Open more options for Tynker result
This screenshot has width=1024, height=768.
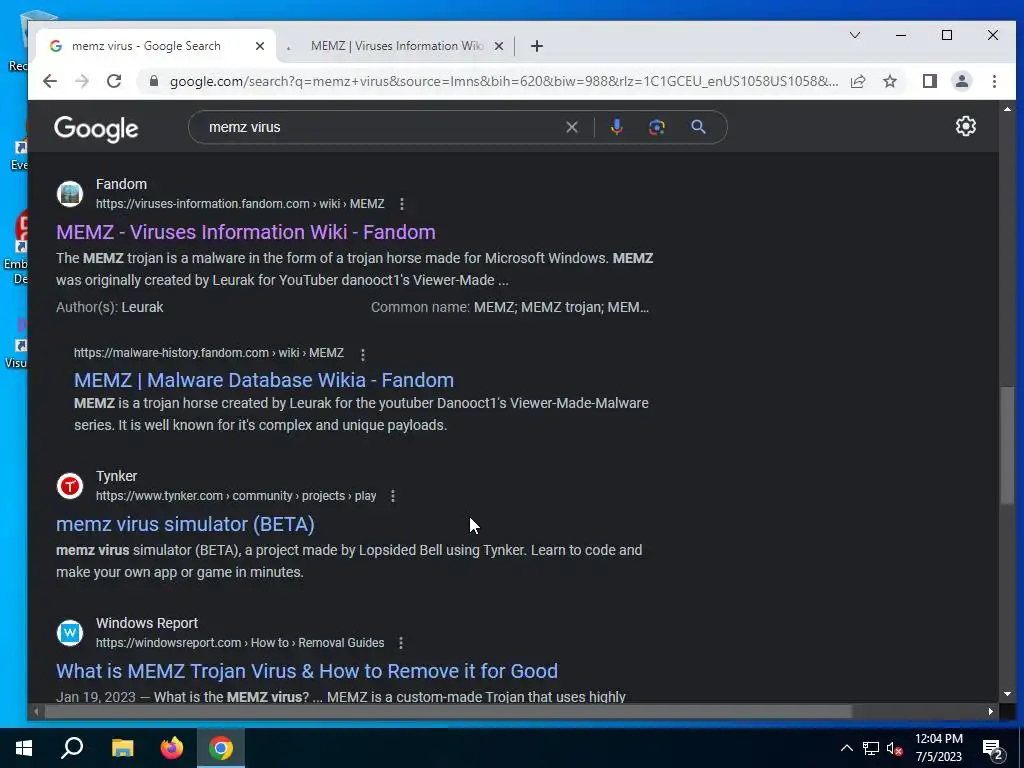click(x=392, y=496)
